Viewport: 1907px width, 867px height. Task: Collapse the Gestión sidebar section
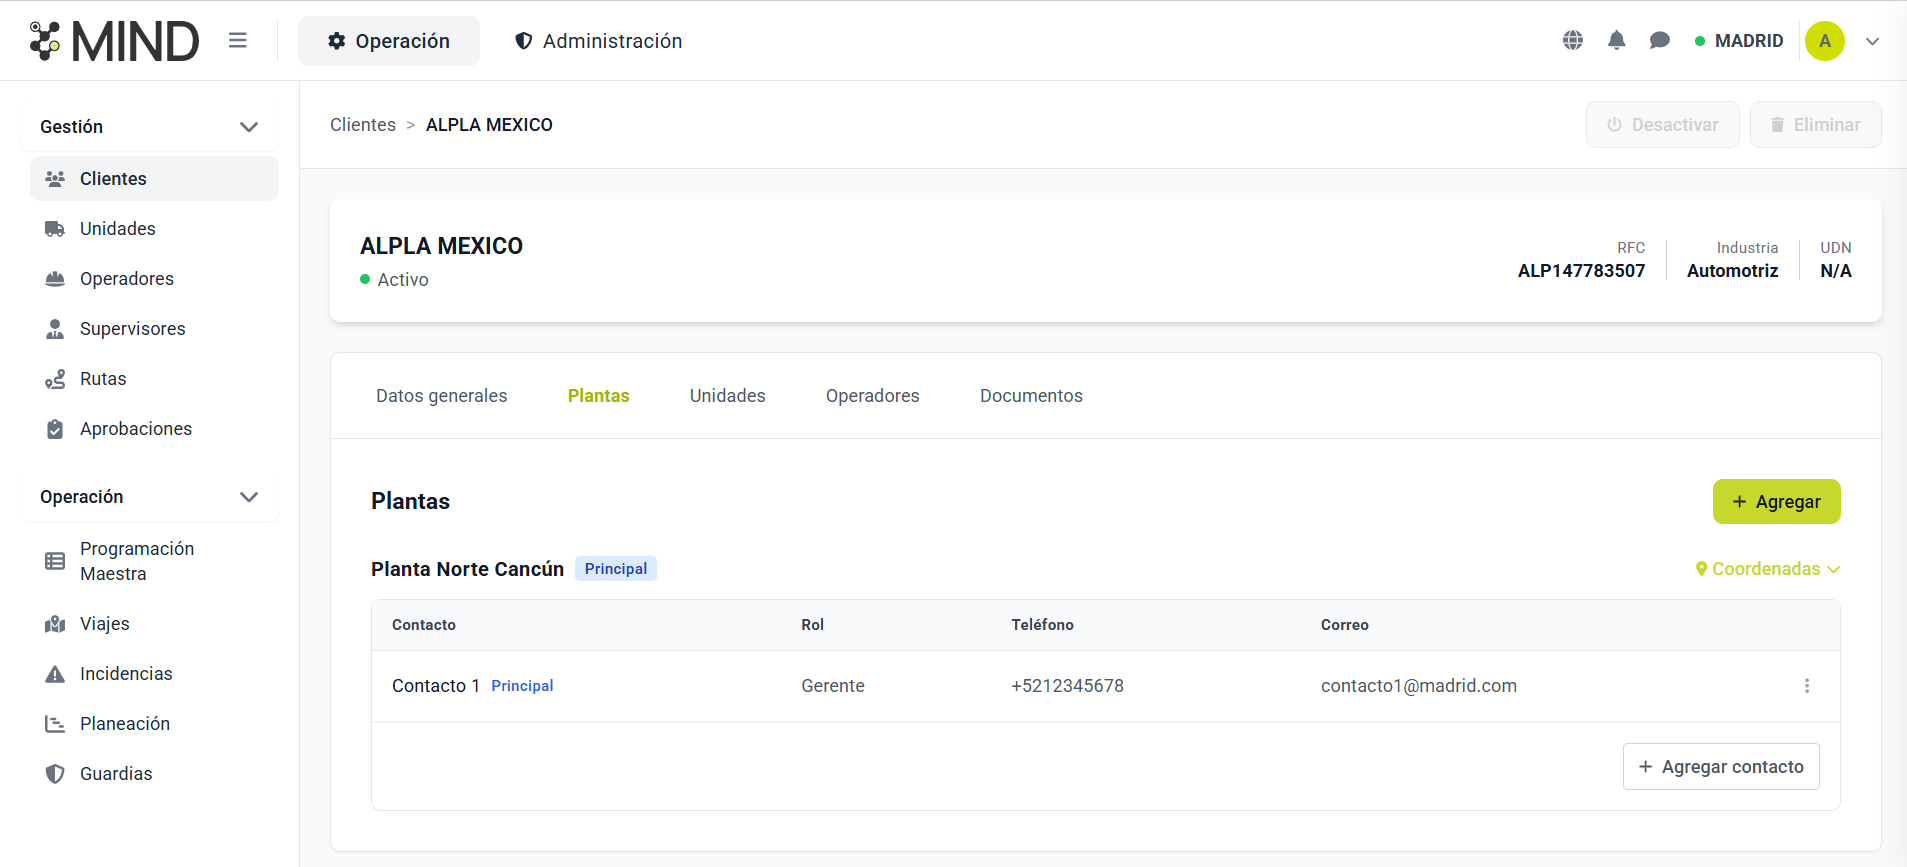pos(249,127)
